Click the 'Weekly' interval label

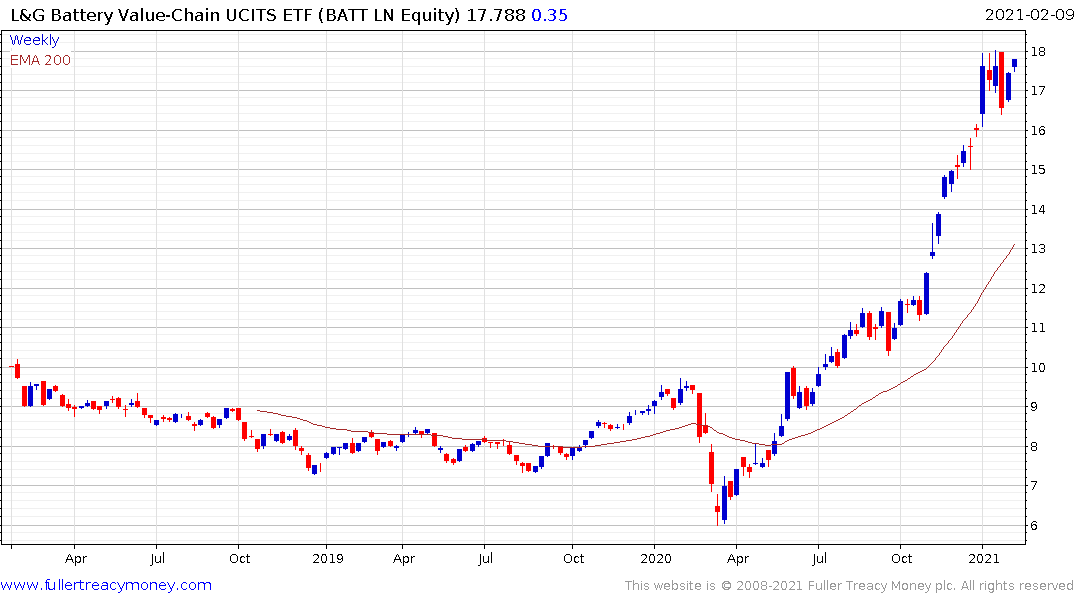(x=34, y=40)
